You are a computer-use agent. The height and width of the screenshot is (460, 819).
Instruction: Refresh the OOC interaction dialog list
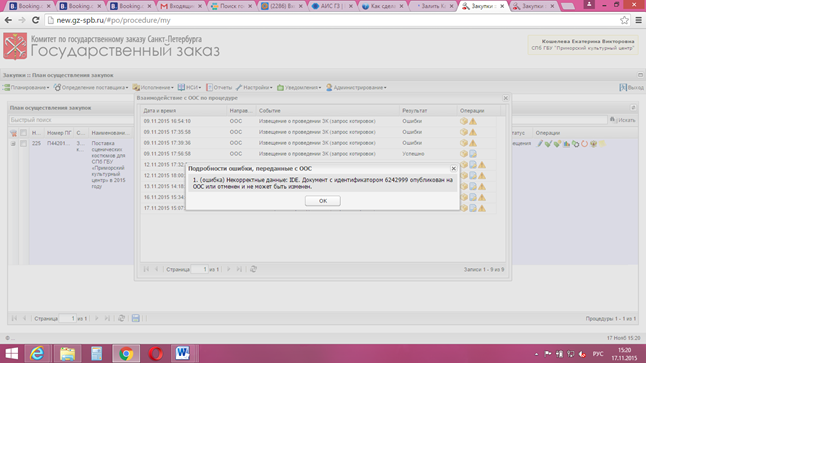[253, 269]
